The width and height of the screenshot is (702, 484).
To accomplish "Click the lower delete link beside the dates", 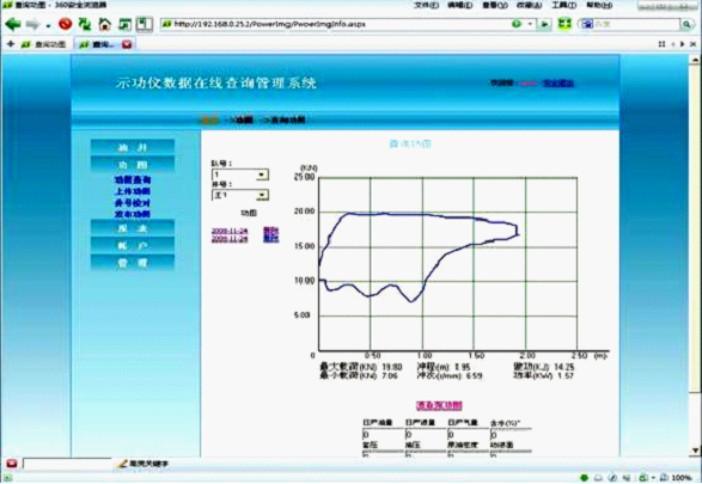I will click(x=271, y=239).
